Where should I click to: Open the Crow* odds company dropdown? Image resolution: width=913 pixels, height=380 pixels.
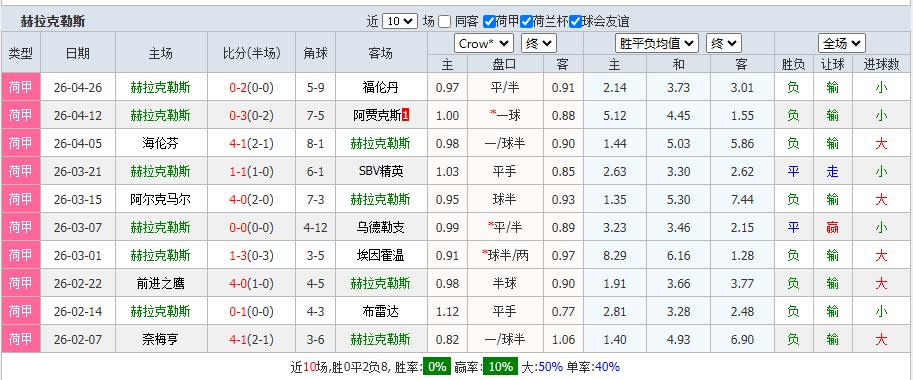[x=484, y=43]
